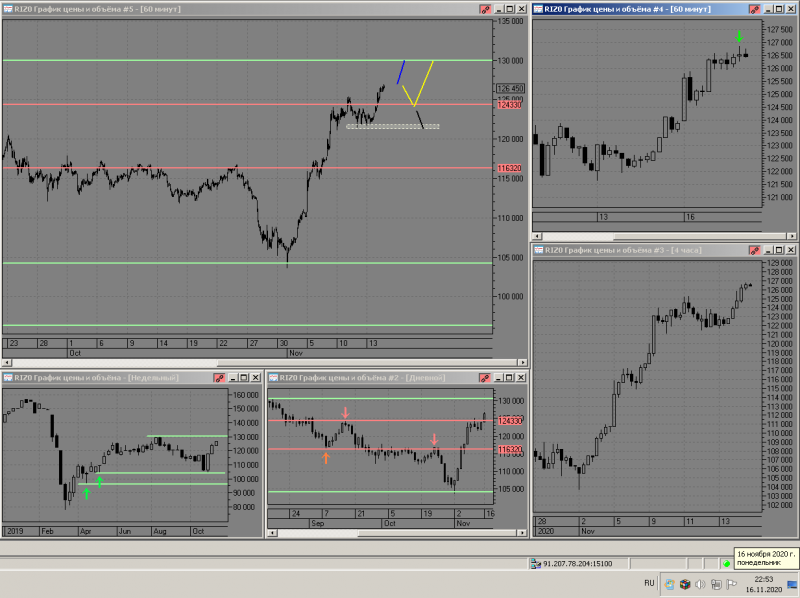Click the Windows-logo tray icon beside RU
This screenshot has width=800, height=598.
(669, 584)
